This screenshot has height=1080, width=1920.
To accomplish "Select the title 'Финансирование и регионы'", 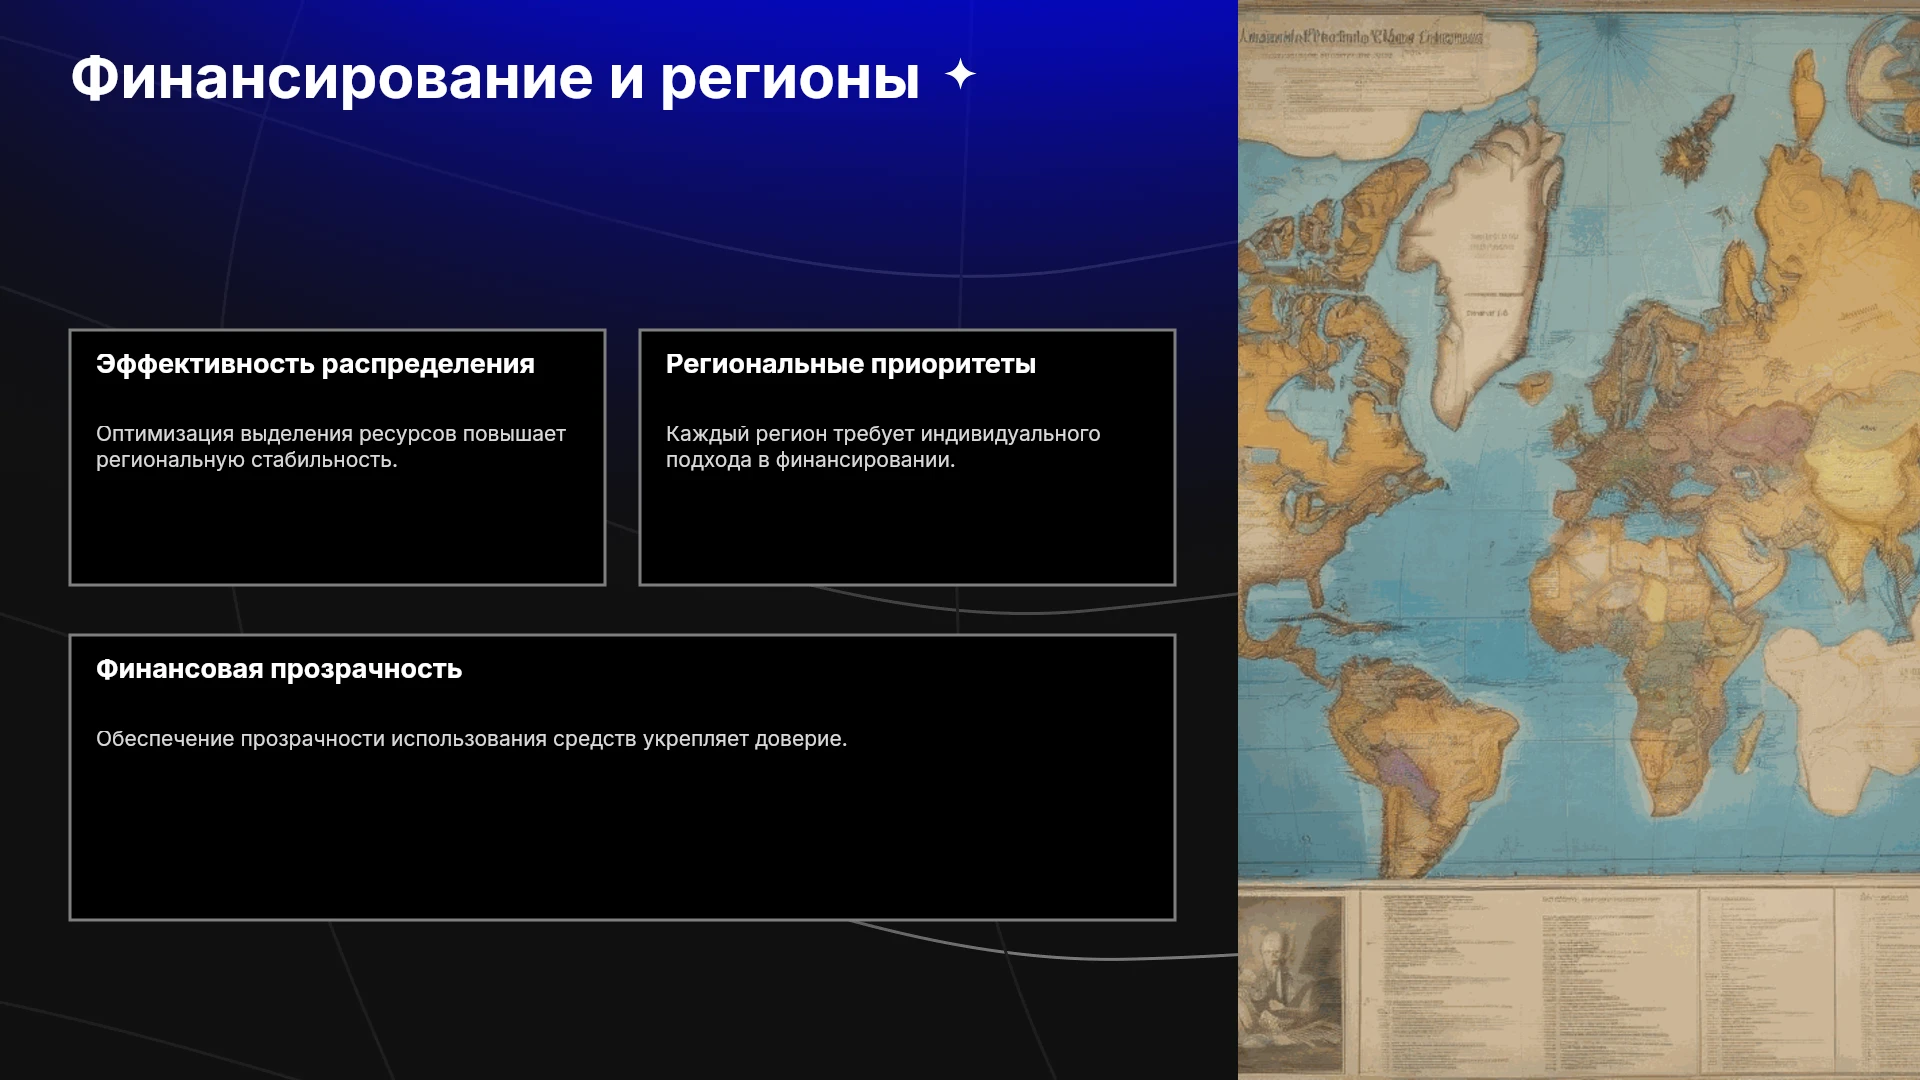I will click(x=495, y=77).
